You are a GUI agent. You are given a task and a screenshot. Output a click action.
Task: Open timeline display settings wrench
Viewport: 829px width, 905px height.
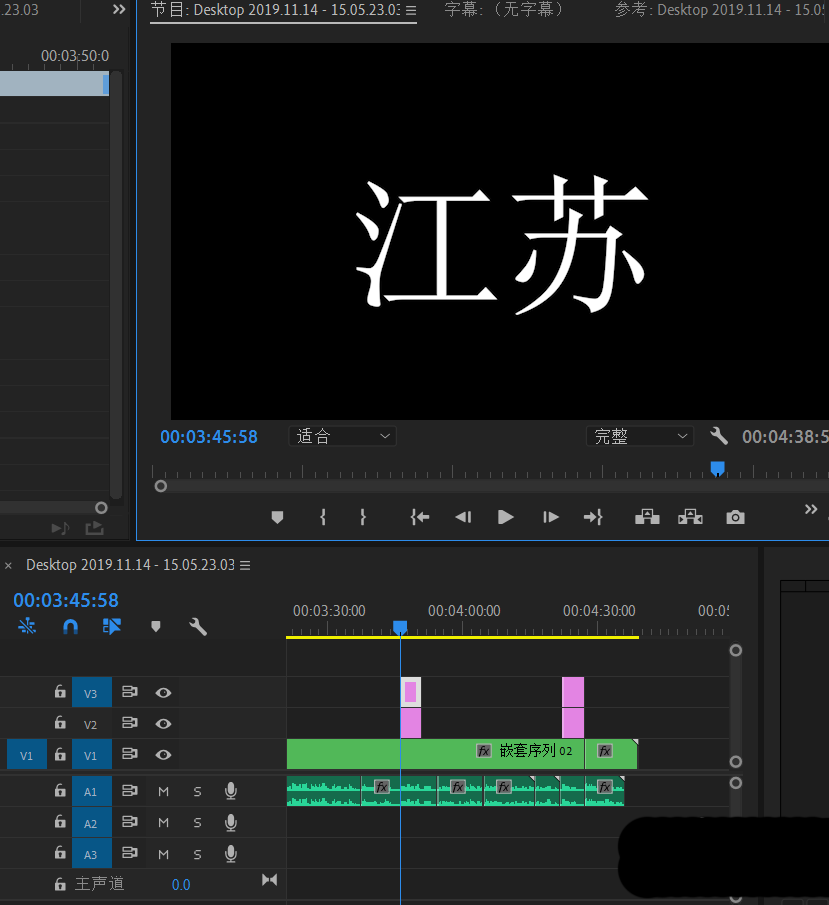click(x=198, y=627)
